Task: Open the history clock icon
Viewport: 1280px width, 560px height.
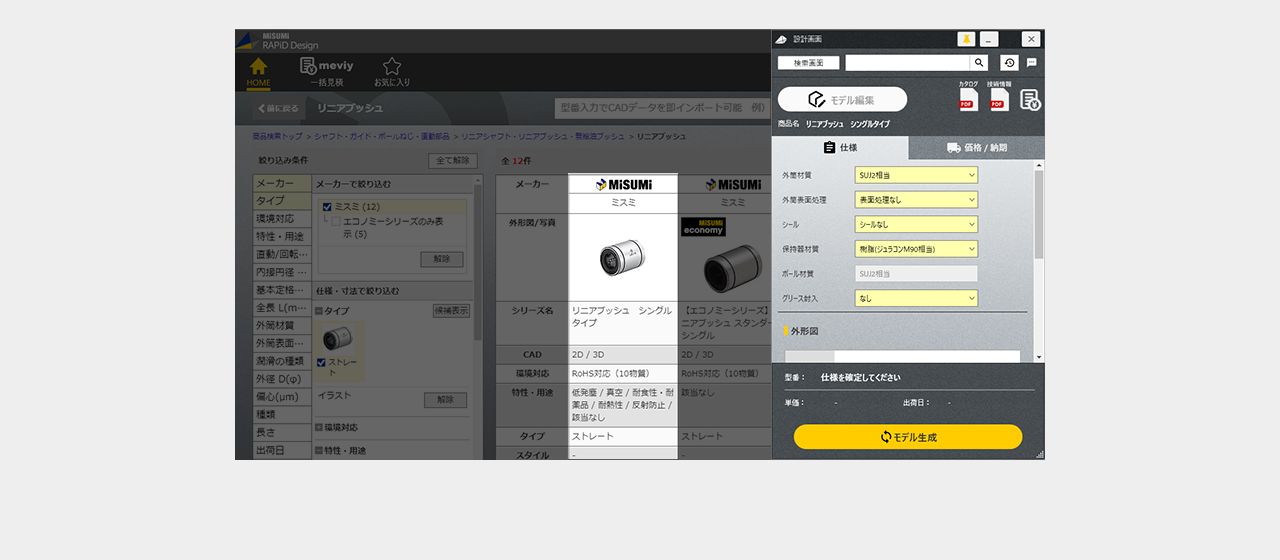Action: click(x=1009, y=63)
